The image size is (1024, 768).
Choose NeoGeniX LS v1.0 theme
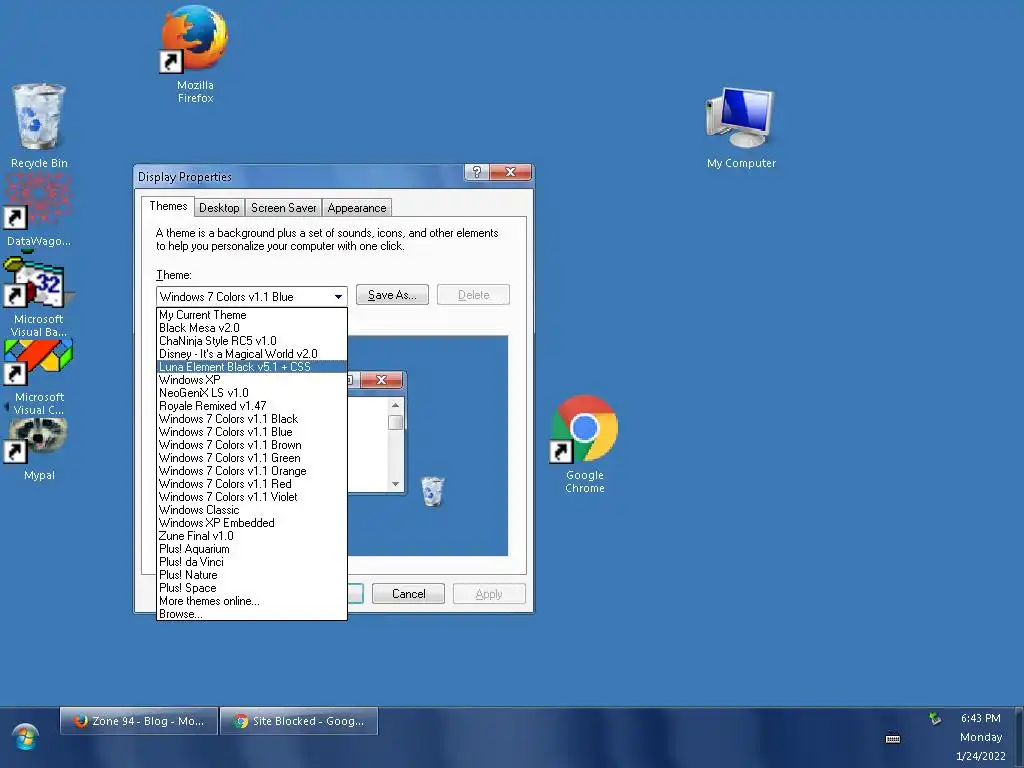pos(251,393)
